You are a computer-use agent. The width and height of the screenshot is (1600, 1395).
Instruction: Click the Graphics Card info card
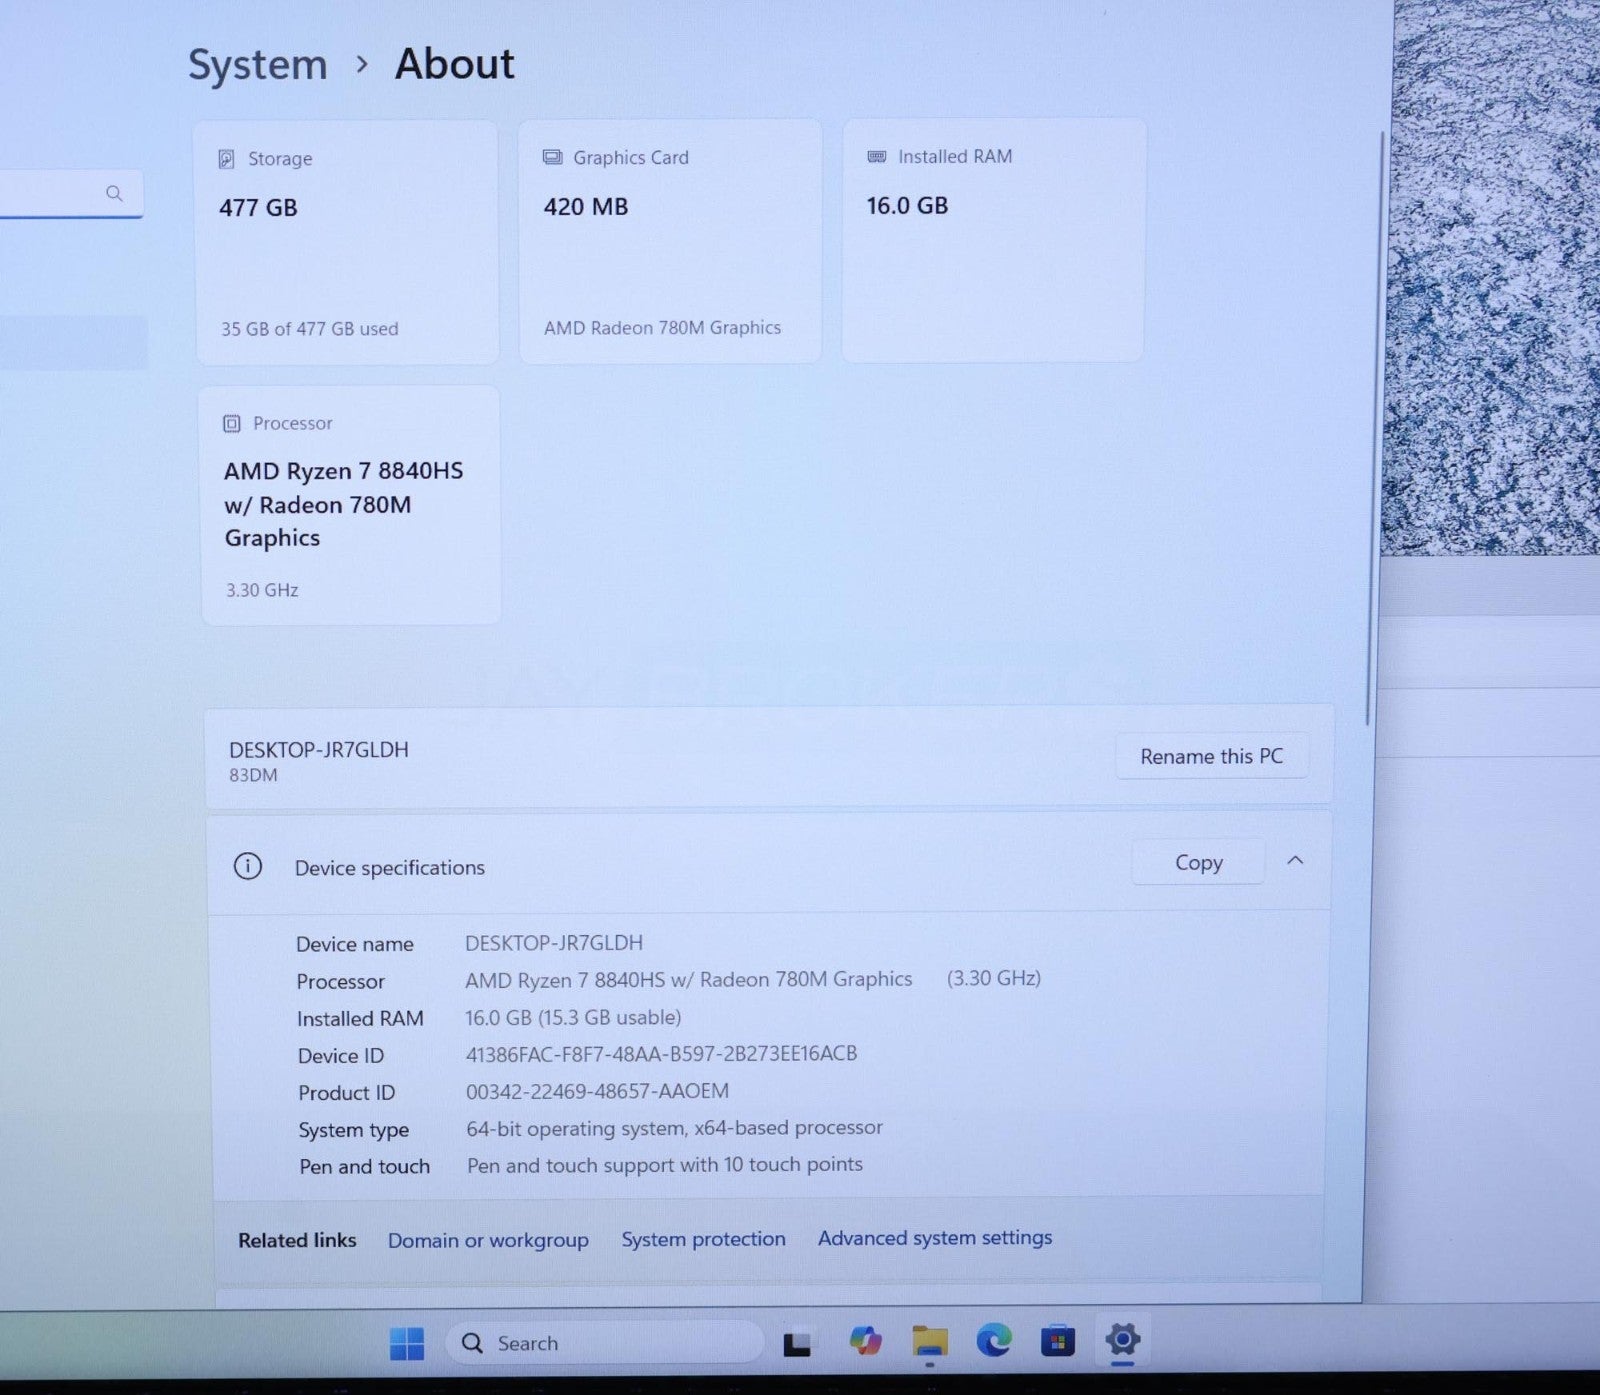click(670, 241)
